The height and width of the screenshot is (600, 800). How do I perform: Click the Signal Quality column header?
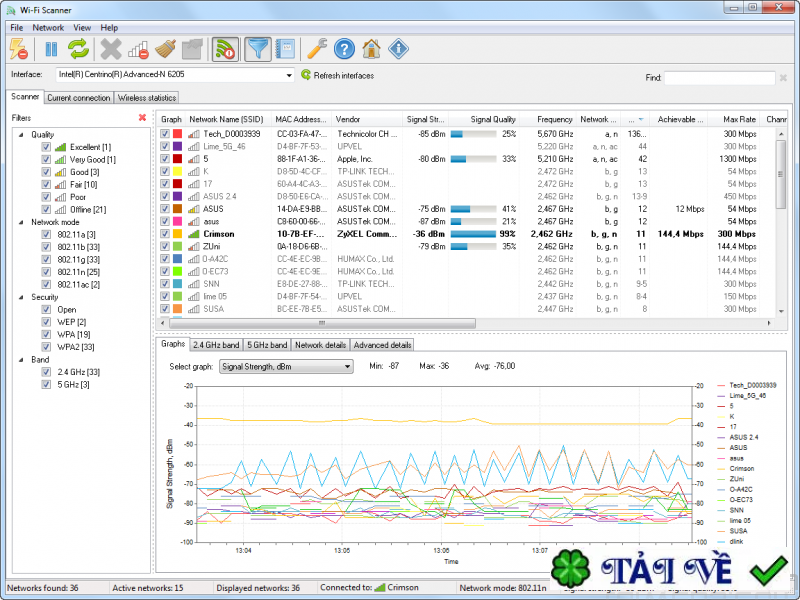coord(493,119)
